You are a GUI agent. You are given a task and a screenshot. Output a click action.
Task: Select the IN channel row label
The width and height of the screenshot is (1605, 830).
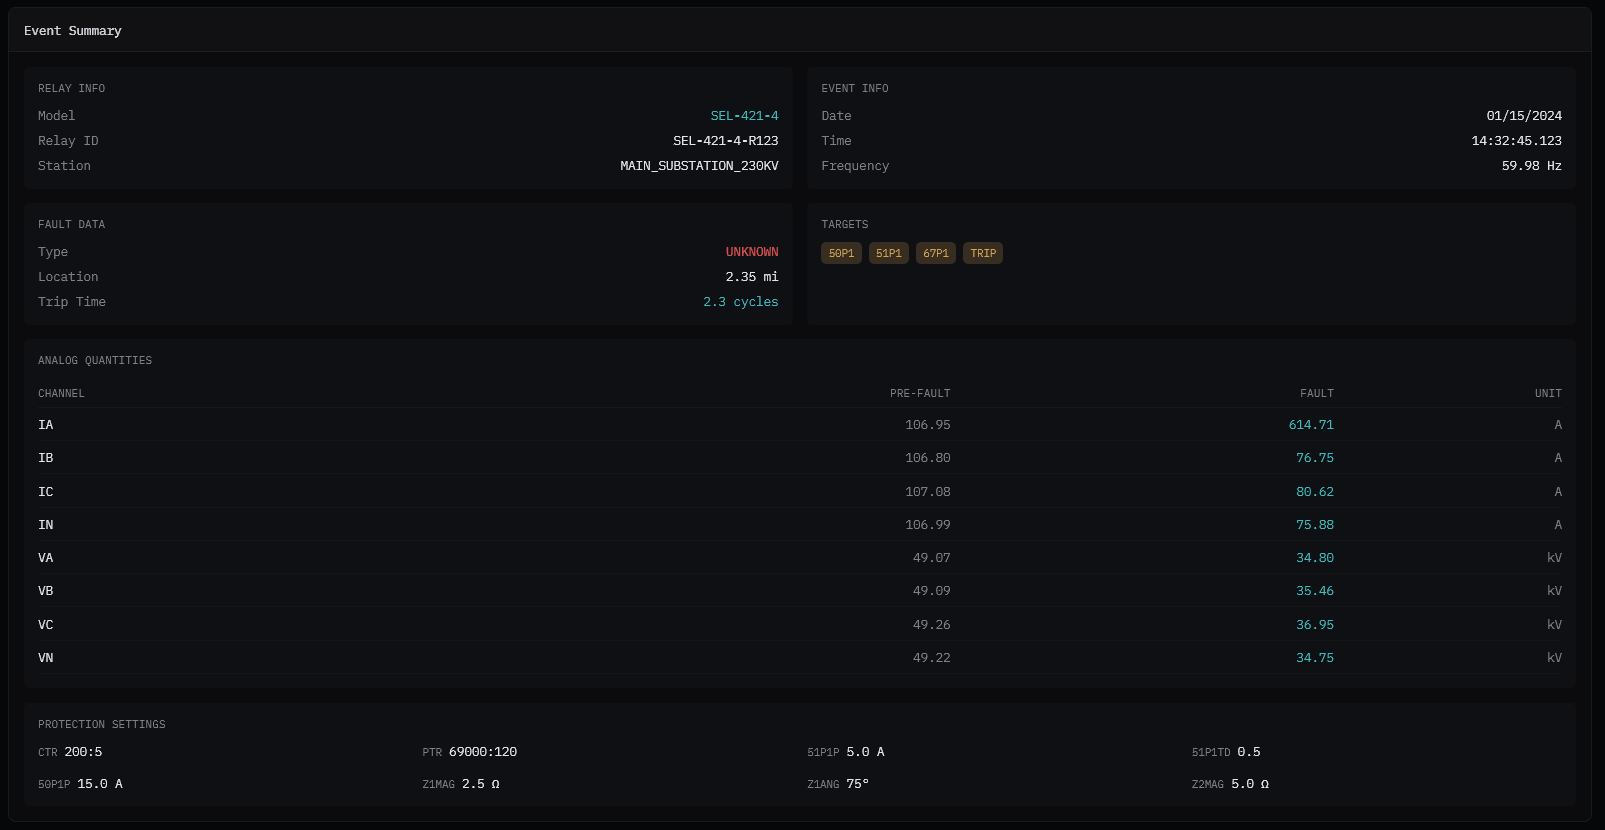coord(46,525)
